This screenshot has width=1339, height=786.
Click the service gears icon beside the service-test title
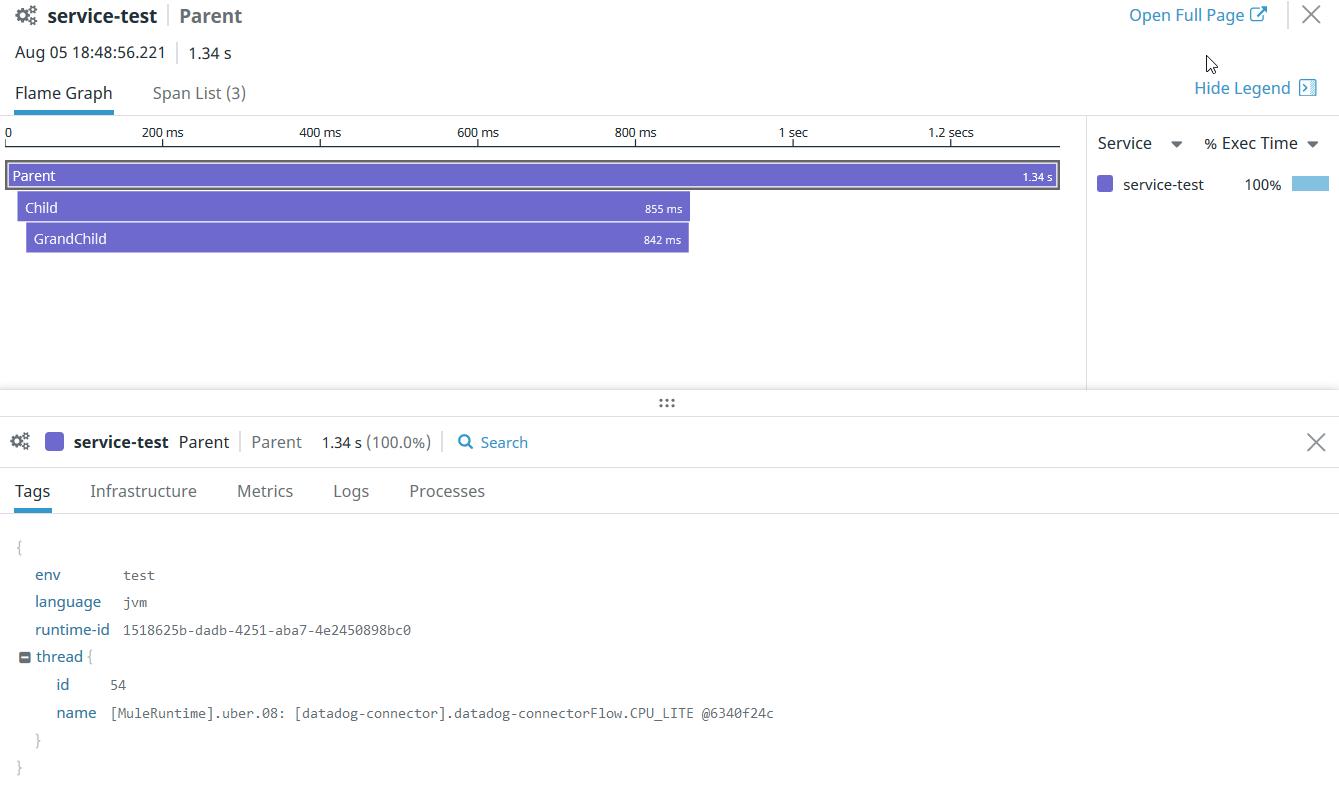(26, 16)
